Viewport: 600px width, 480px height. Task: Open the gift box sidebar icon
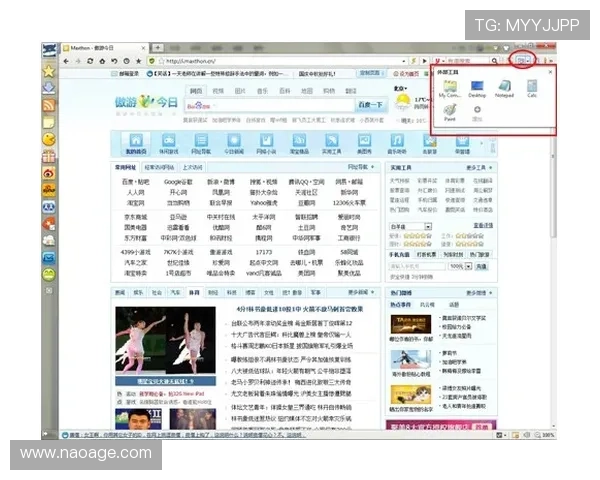click(49, 156)
